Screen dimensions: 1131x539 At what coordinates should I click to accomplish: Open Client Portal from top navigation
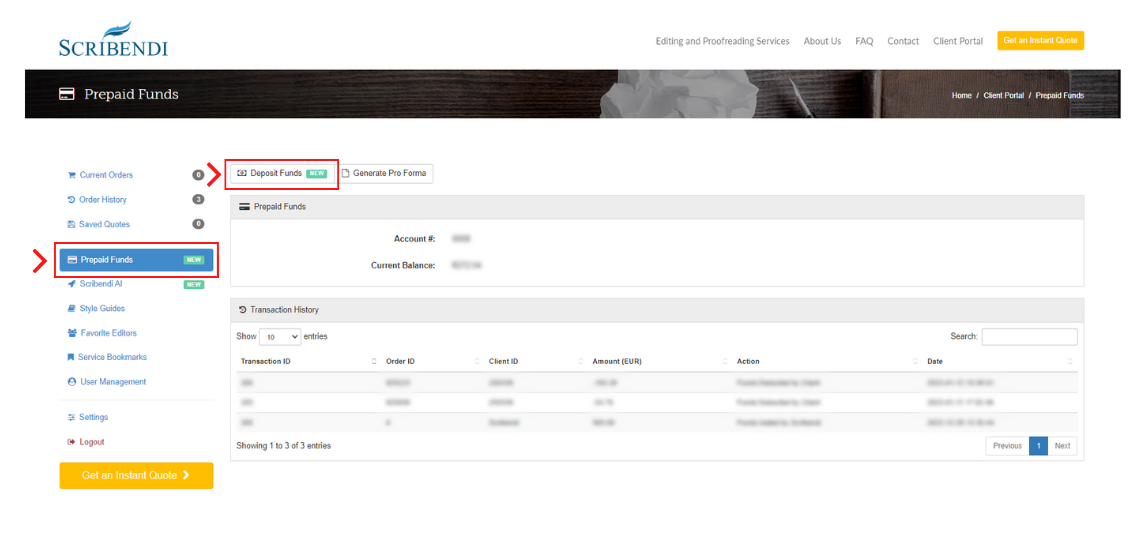pyautogui.click(x=958, y=41)
